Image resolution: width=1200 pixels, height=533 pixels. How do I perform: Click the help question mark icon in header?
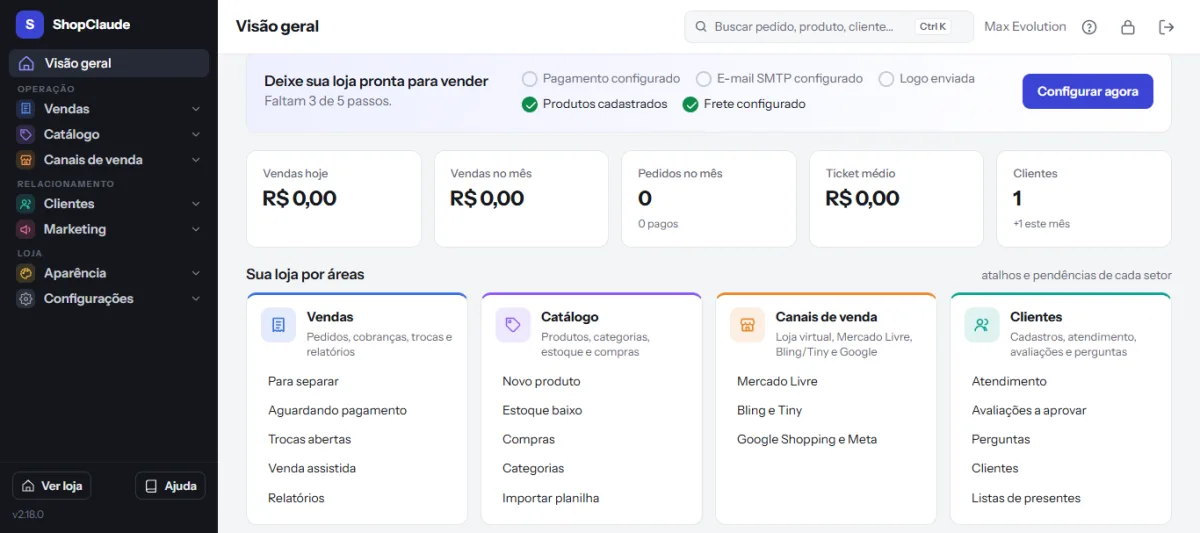click(1090, 27)
